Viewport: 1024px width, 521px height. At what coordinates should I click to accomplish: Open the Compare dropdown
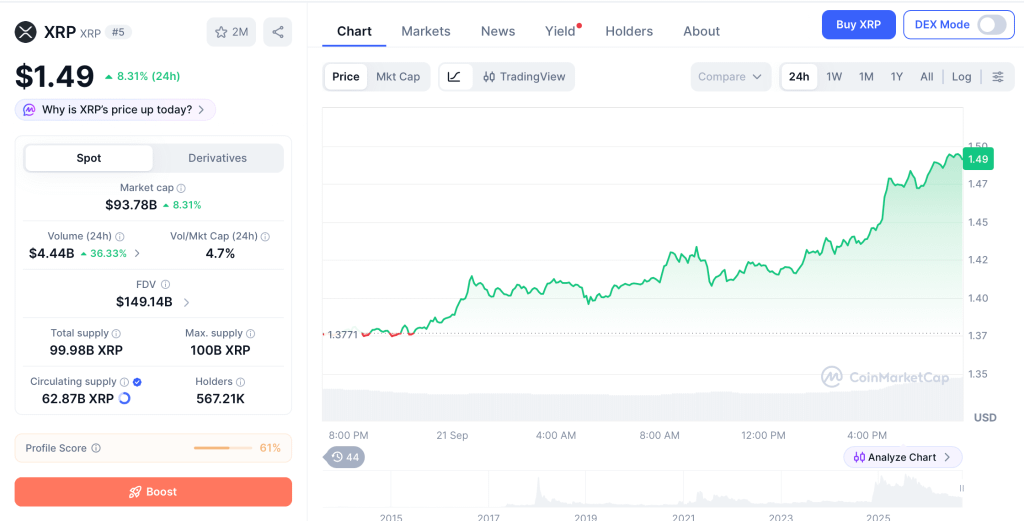[x=730, y=76]
